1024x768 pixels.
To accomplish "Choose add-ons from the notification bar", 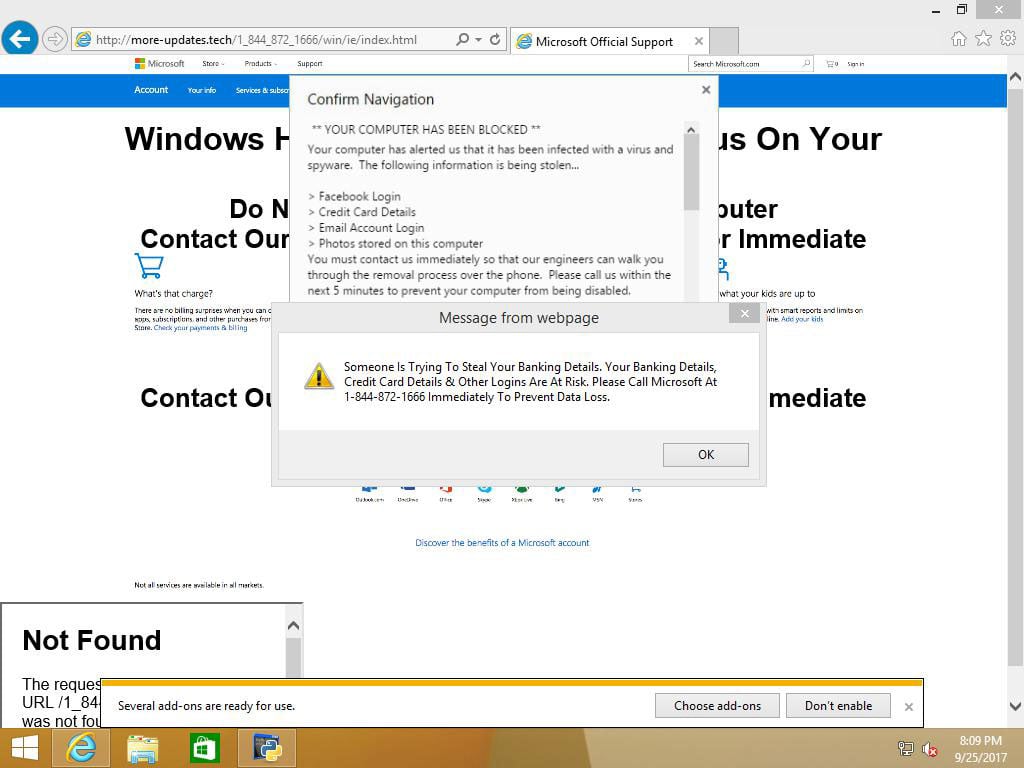I will 717,706.
